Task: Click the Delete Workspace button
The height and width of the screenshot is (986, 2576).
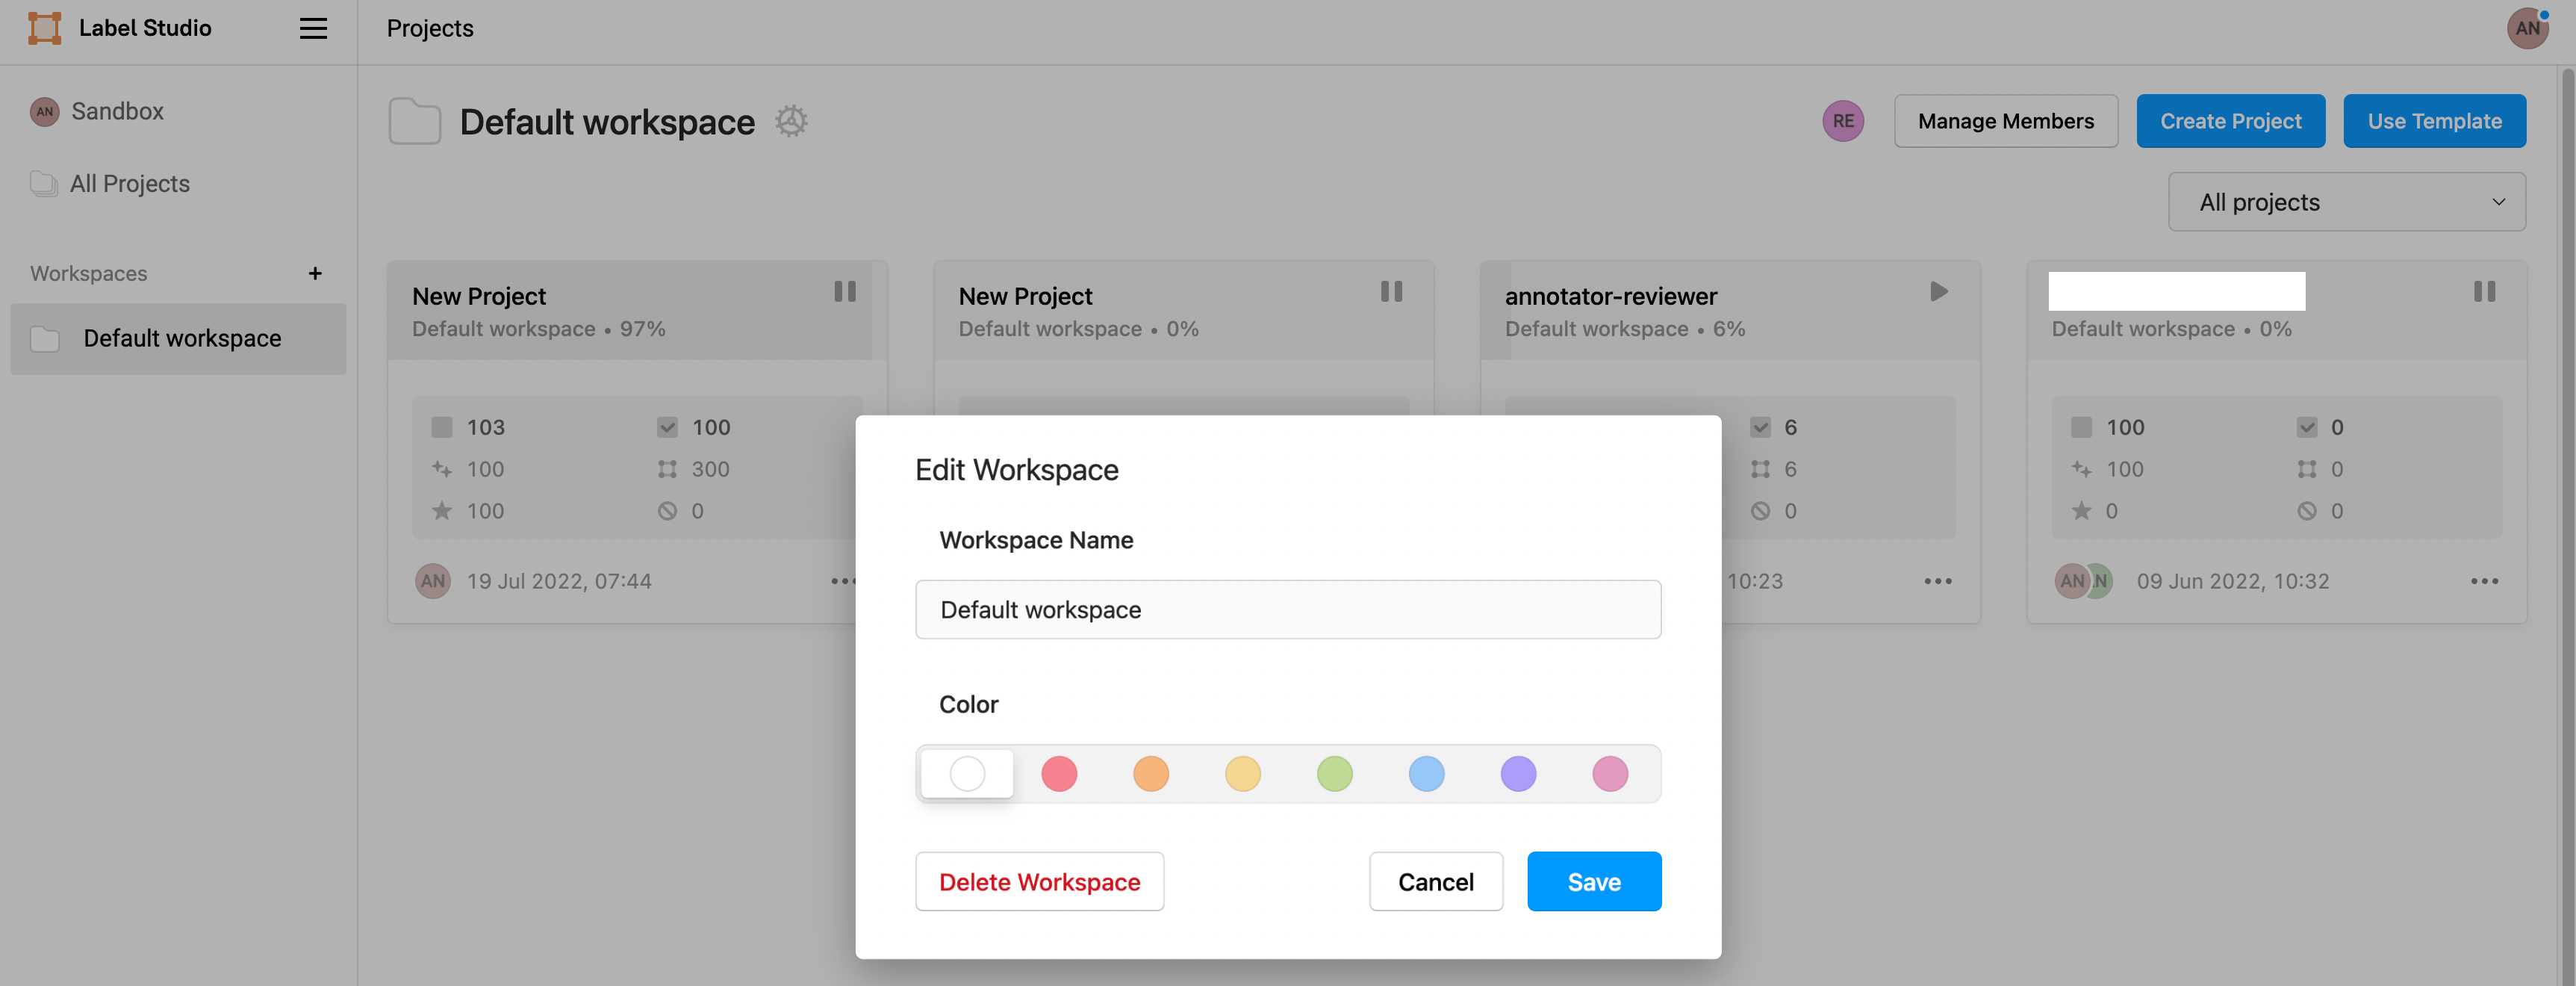Action: pyautogui.click(x=1039, y=881)
